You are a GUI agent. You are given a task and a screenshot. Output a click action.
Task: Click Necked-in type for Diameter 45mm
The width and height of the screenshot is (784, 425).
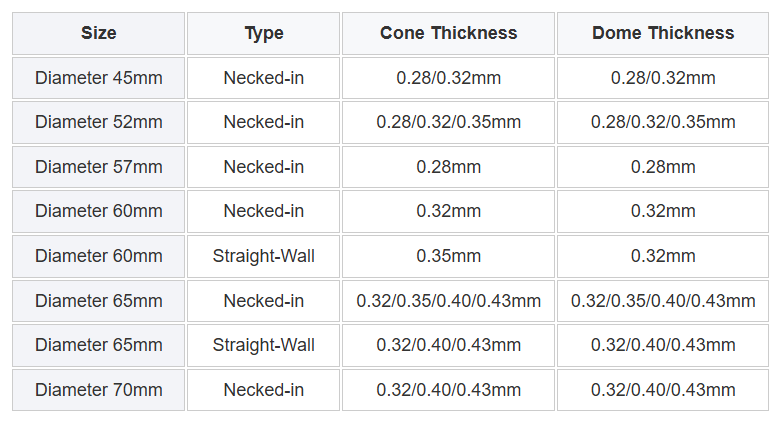pos(264,78)
